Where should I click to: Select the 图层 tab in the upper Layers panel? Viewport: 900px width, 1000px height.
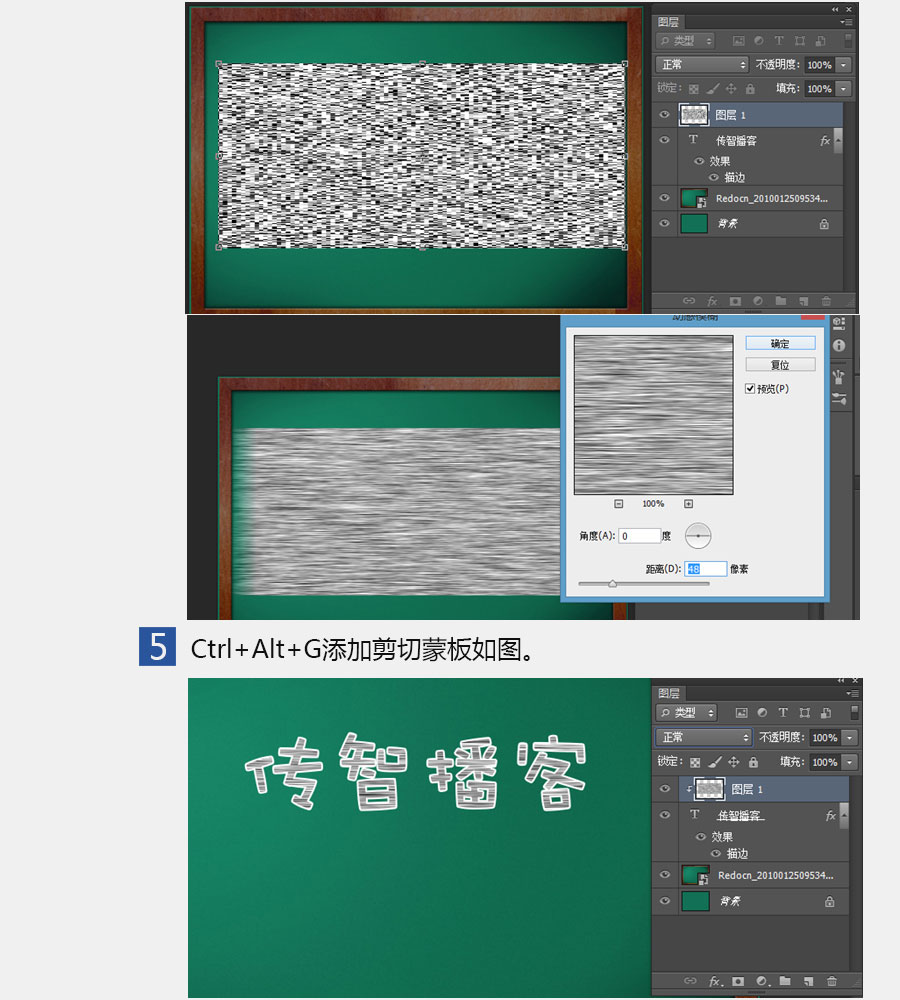pyautogui.click(x=668, y=22)
